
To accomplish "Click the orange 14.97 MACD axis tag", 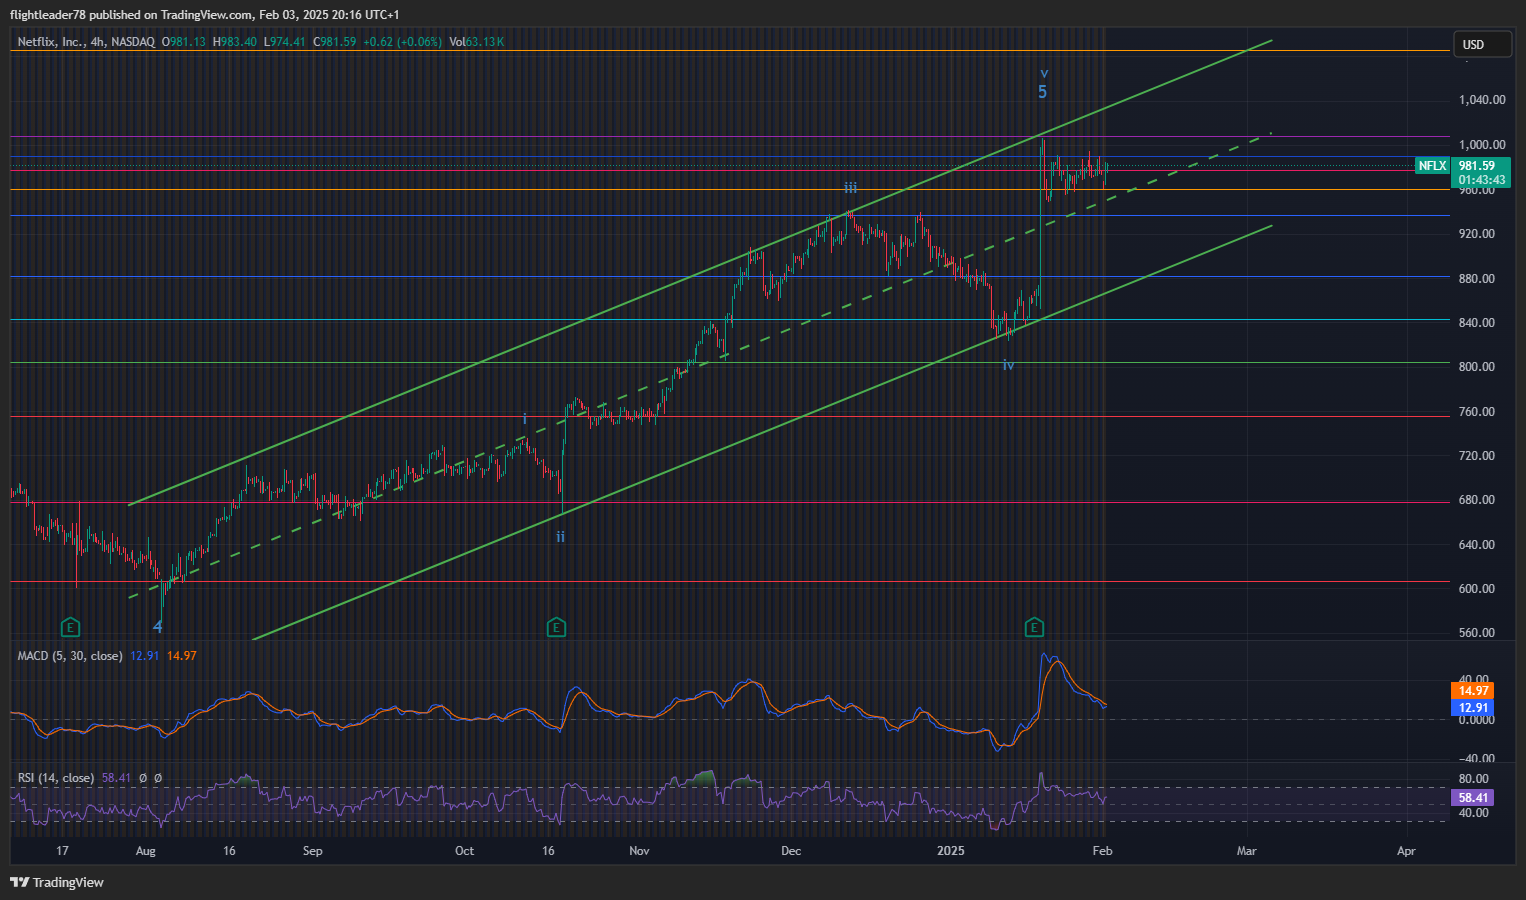I will pyautogui.click(x=1473, y=691).
